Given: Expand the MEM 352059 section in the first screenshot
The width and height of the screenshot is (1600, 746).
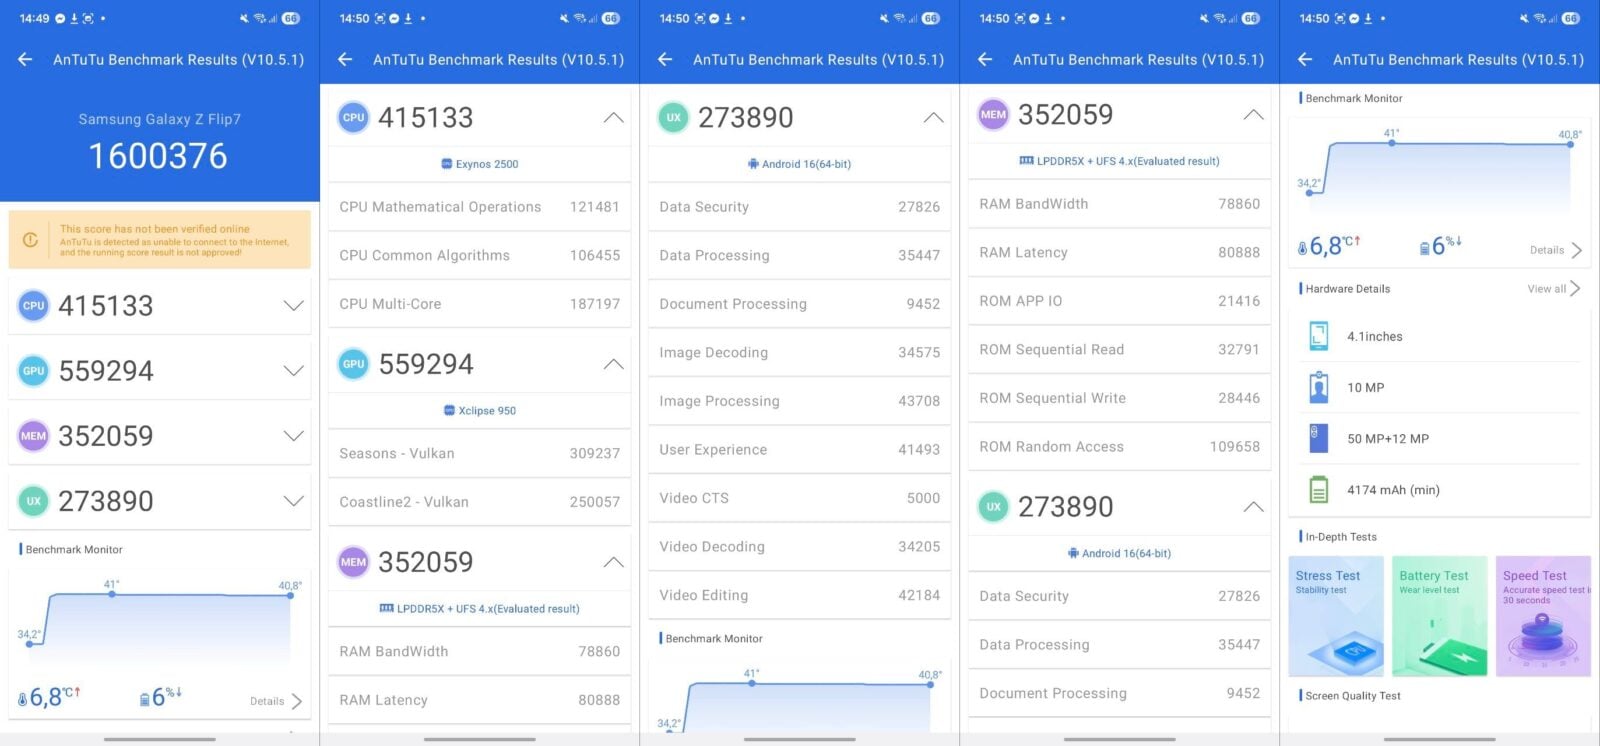Looking at the screenshot, I should (293, 436).
